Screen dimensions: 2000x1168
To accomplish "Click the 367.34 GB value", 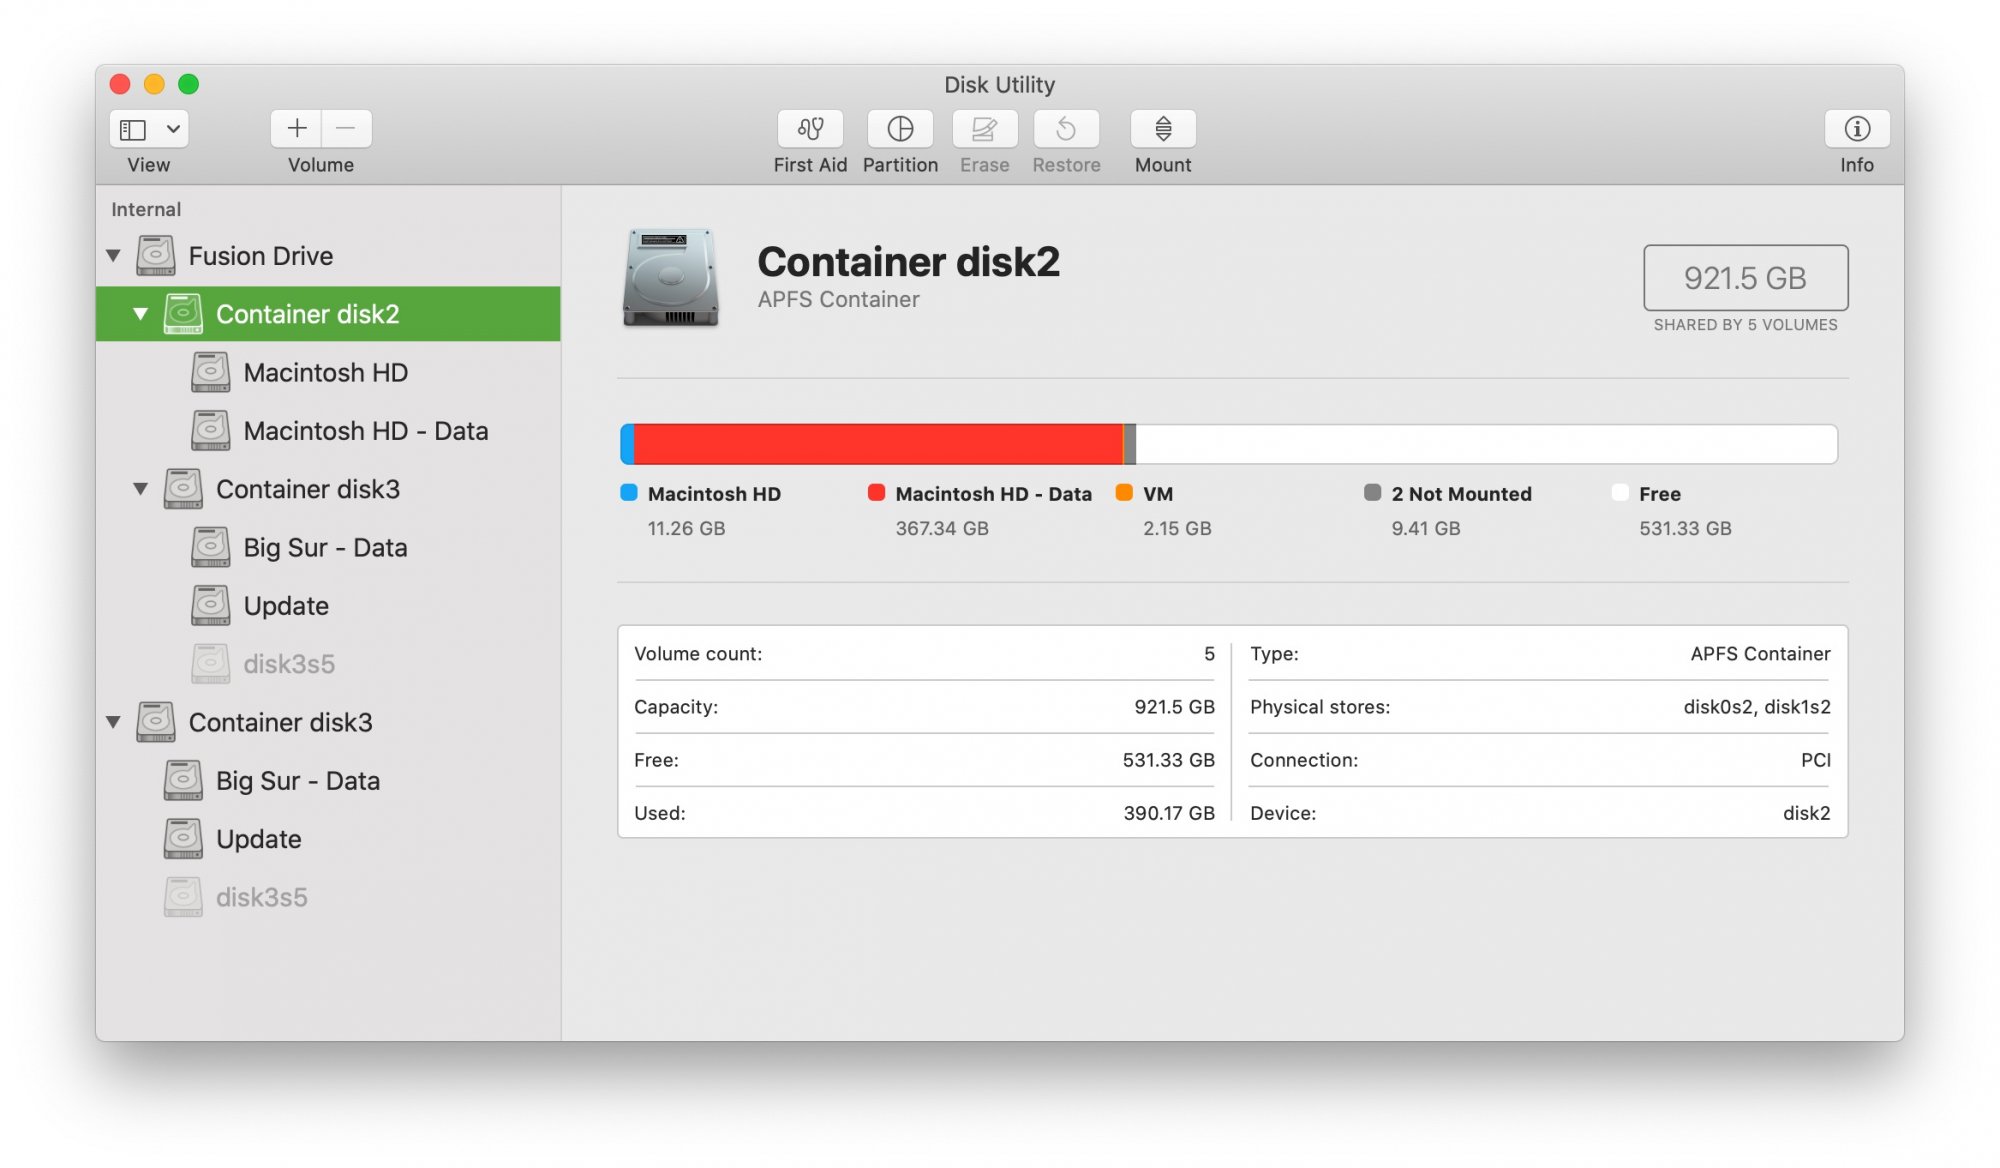I will click(942, 528).
